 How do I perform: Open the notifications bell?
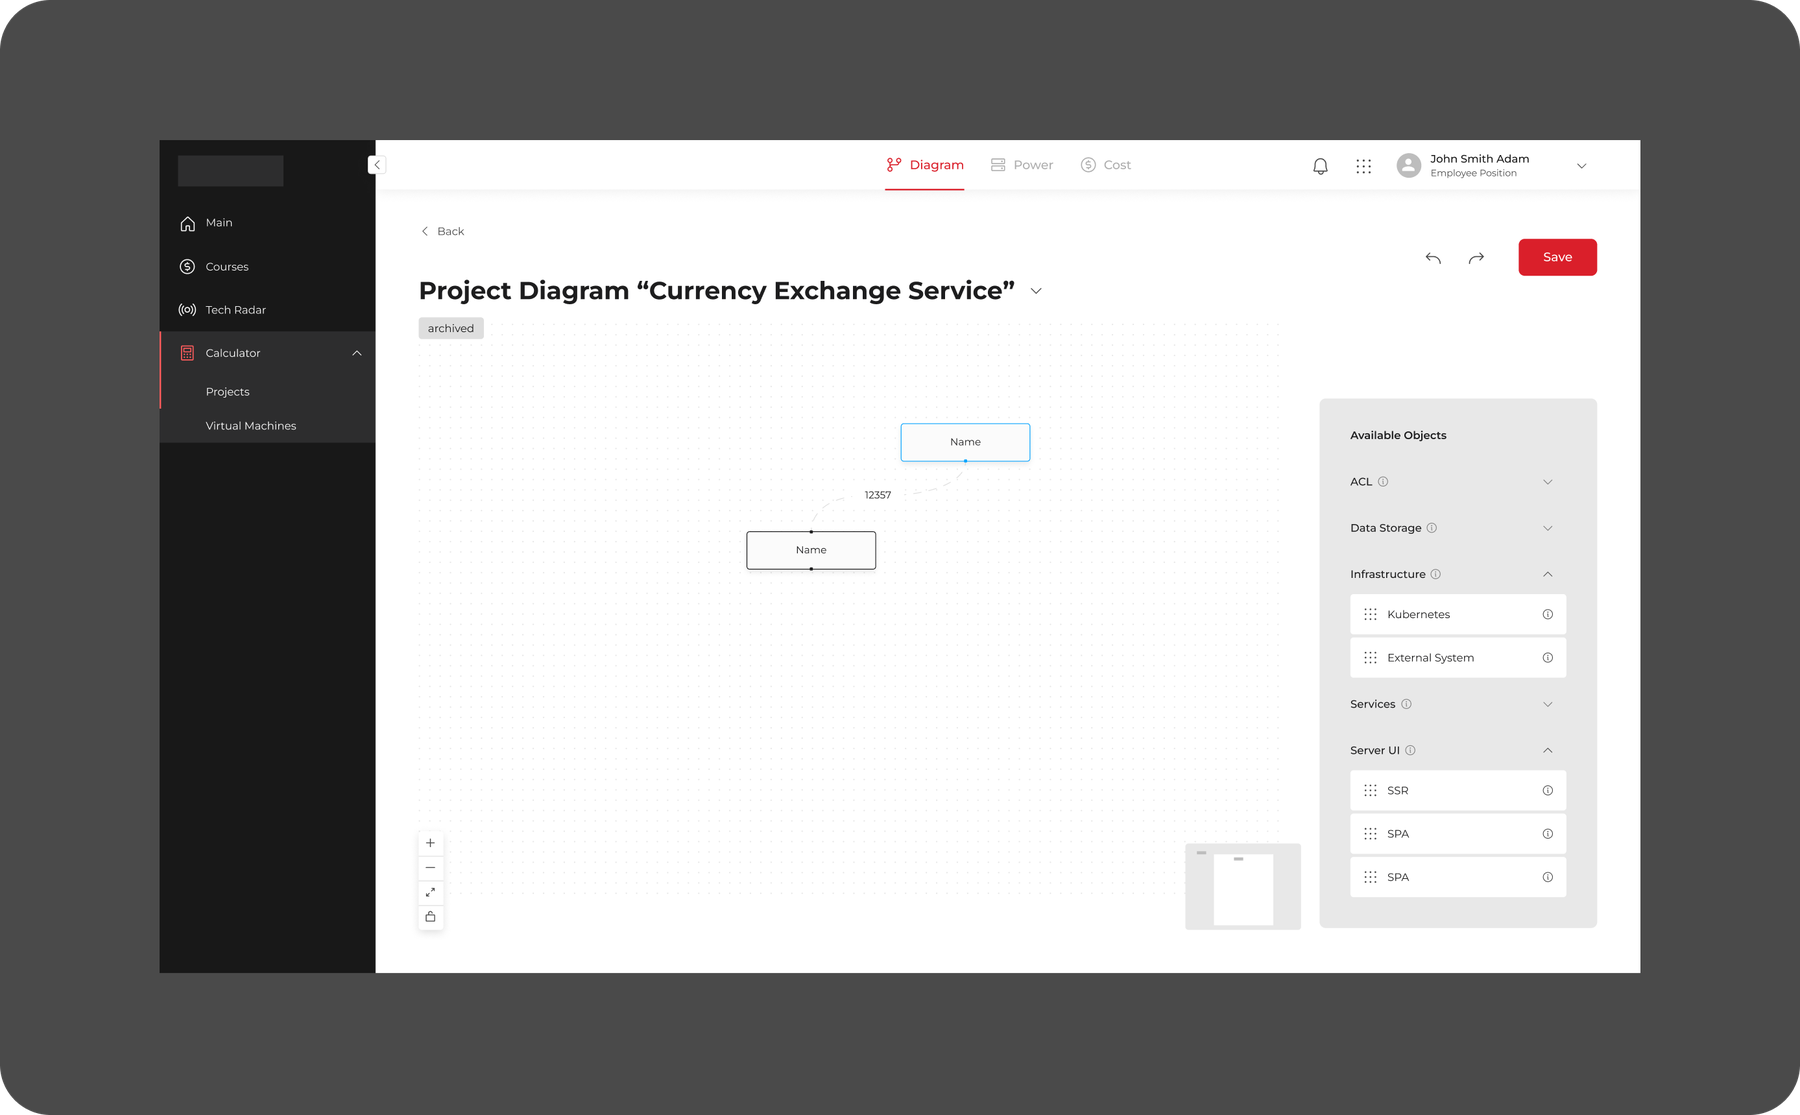click(x=1320, y=166)
